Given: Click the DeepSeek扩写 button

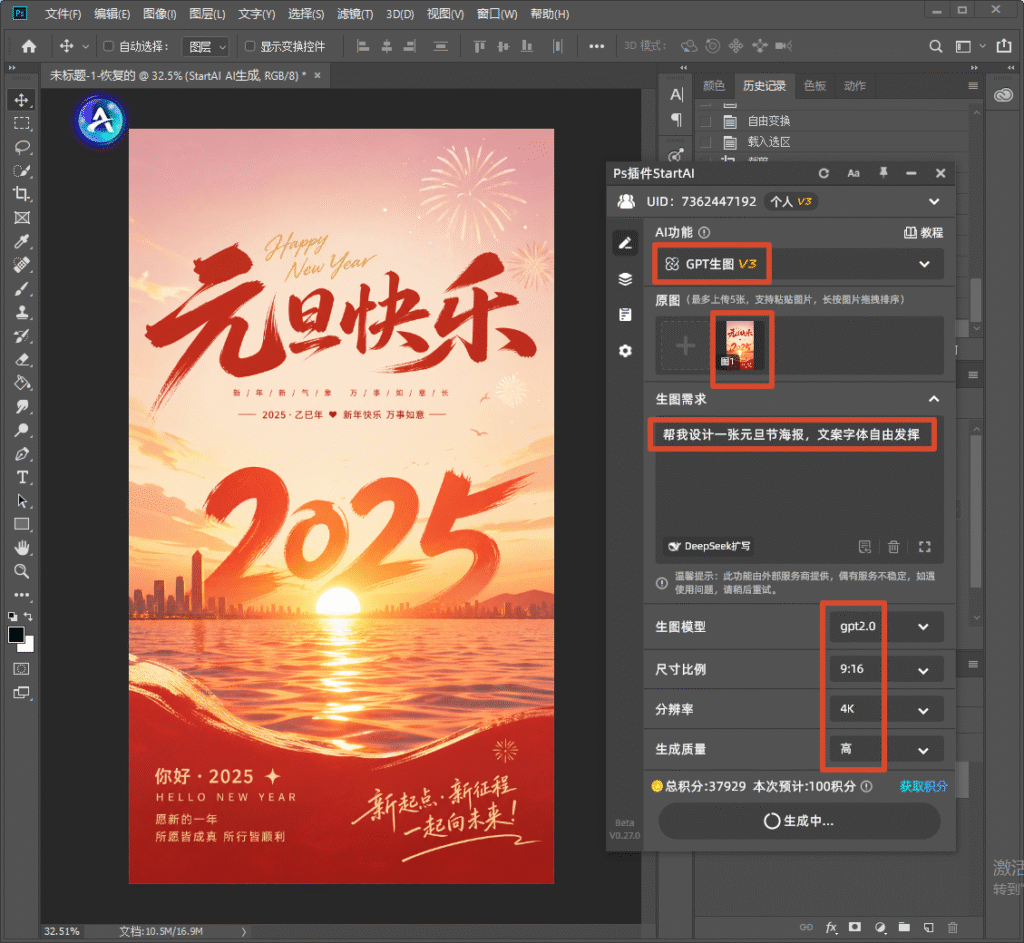Looking at the screenshot, I should tap(709, 546).
